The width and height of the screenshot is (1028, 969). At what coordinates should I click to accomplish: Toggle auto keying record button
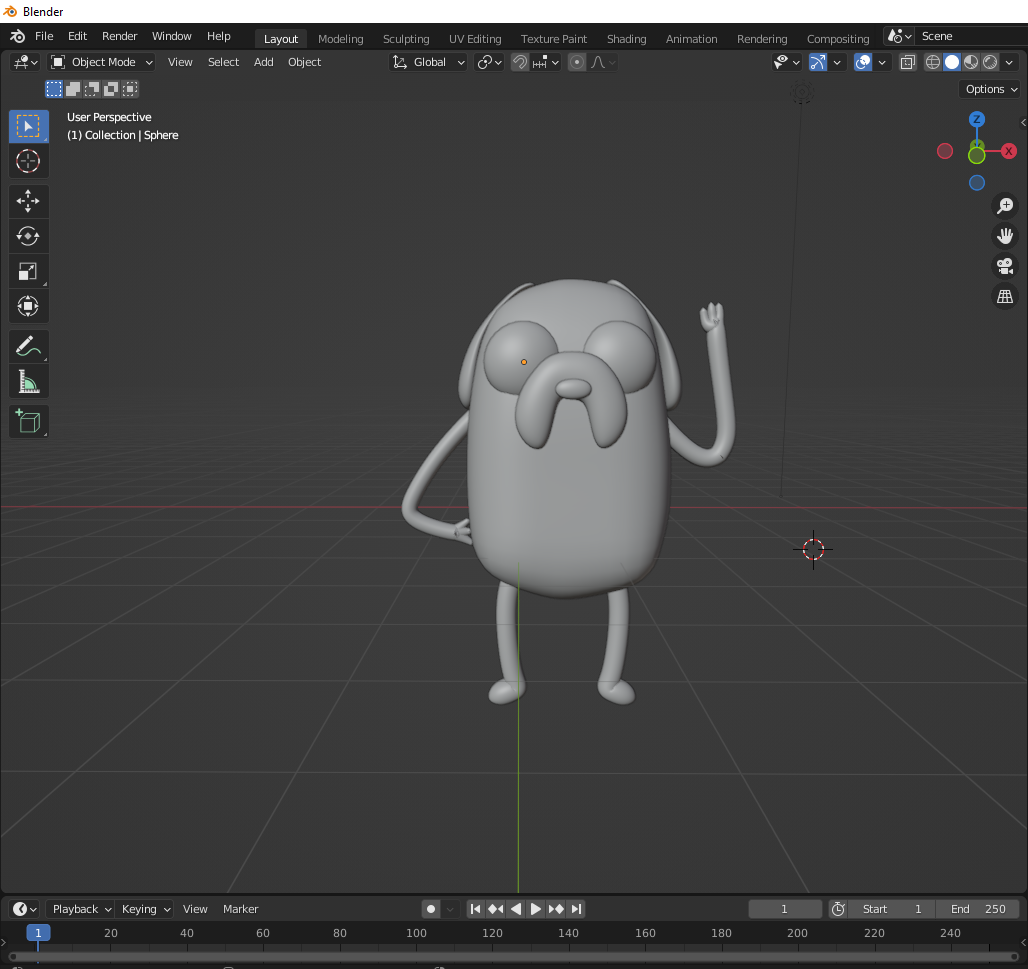point(431,909)
